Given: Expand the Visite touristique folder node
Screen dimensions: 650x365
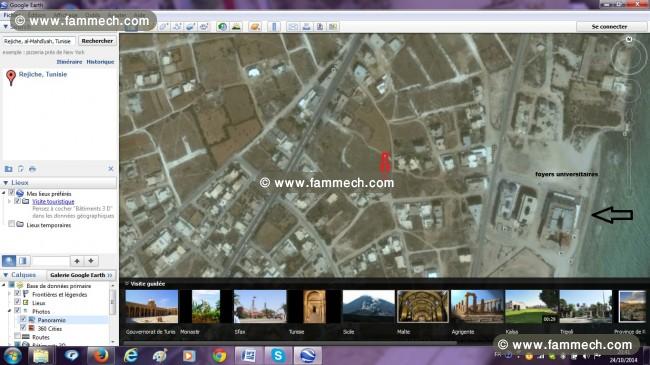Looking at the screenshot, I should pos(10,201).
